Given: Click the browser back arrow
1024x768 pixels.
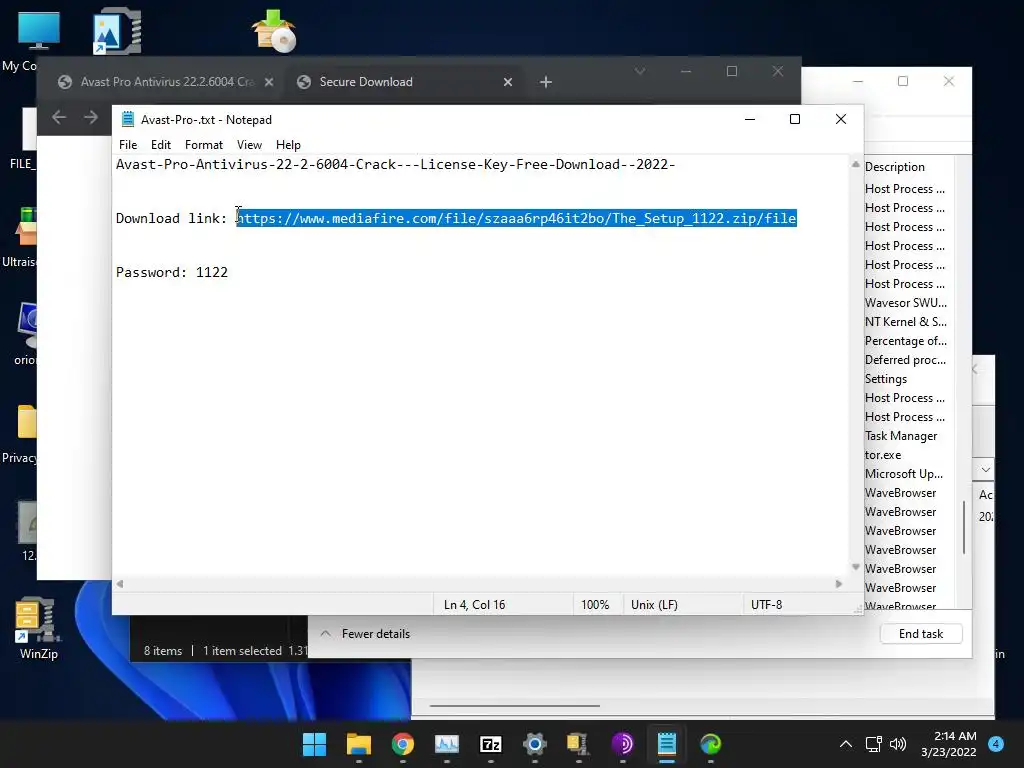Looking at the screenshot, I should pos(59,117).
